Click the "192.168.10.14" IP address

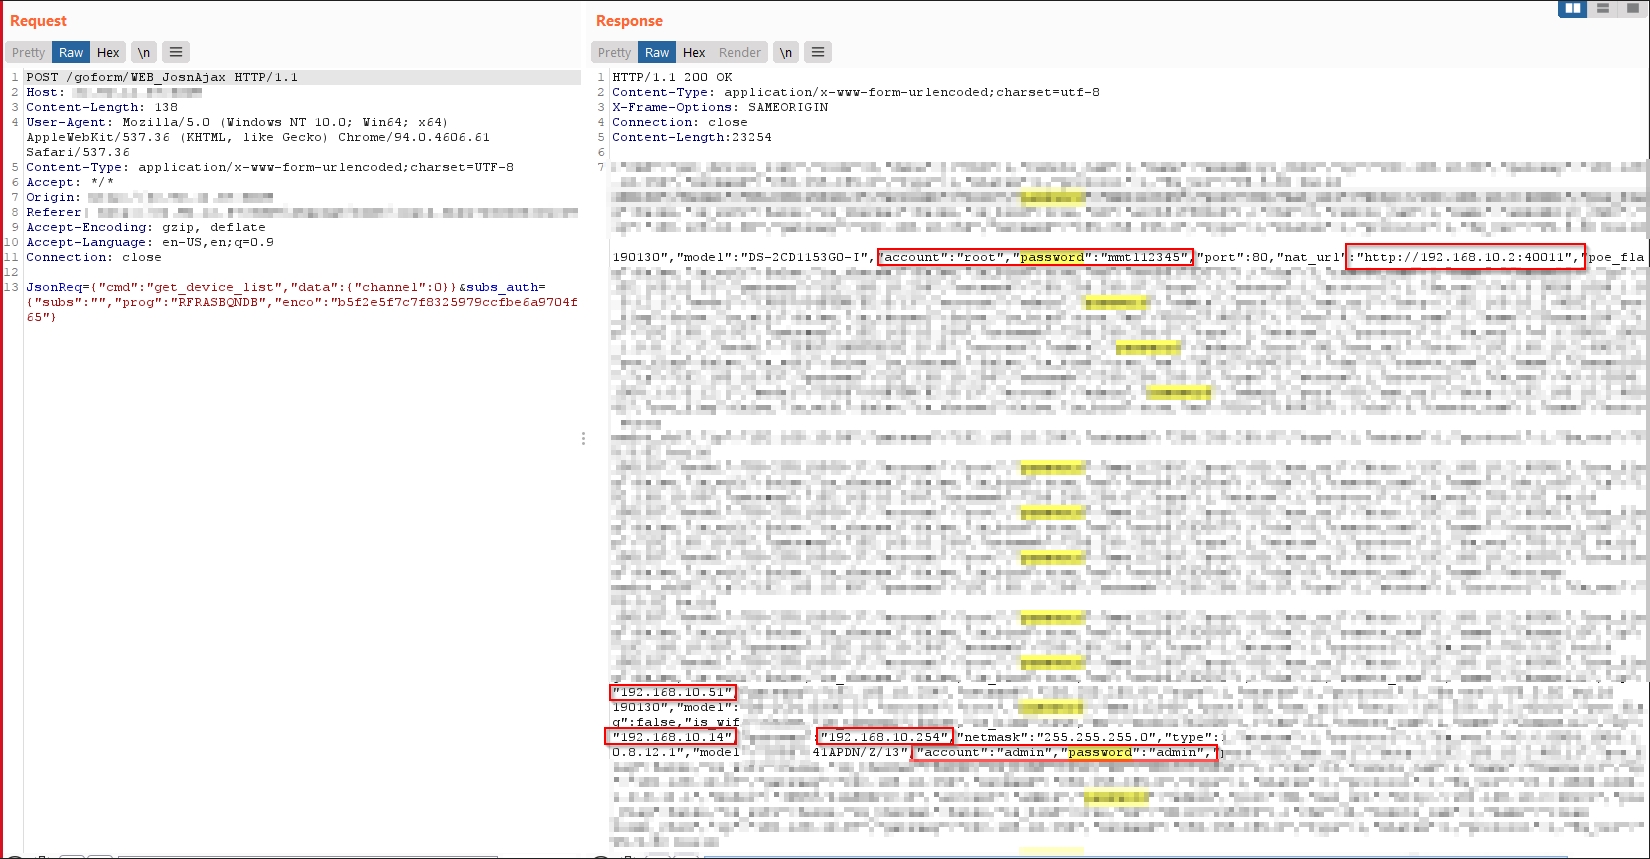(x=671, y=737)
